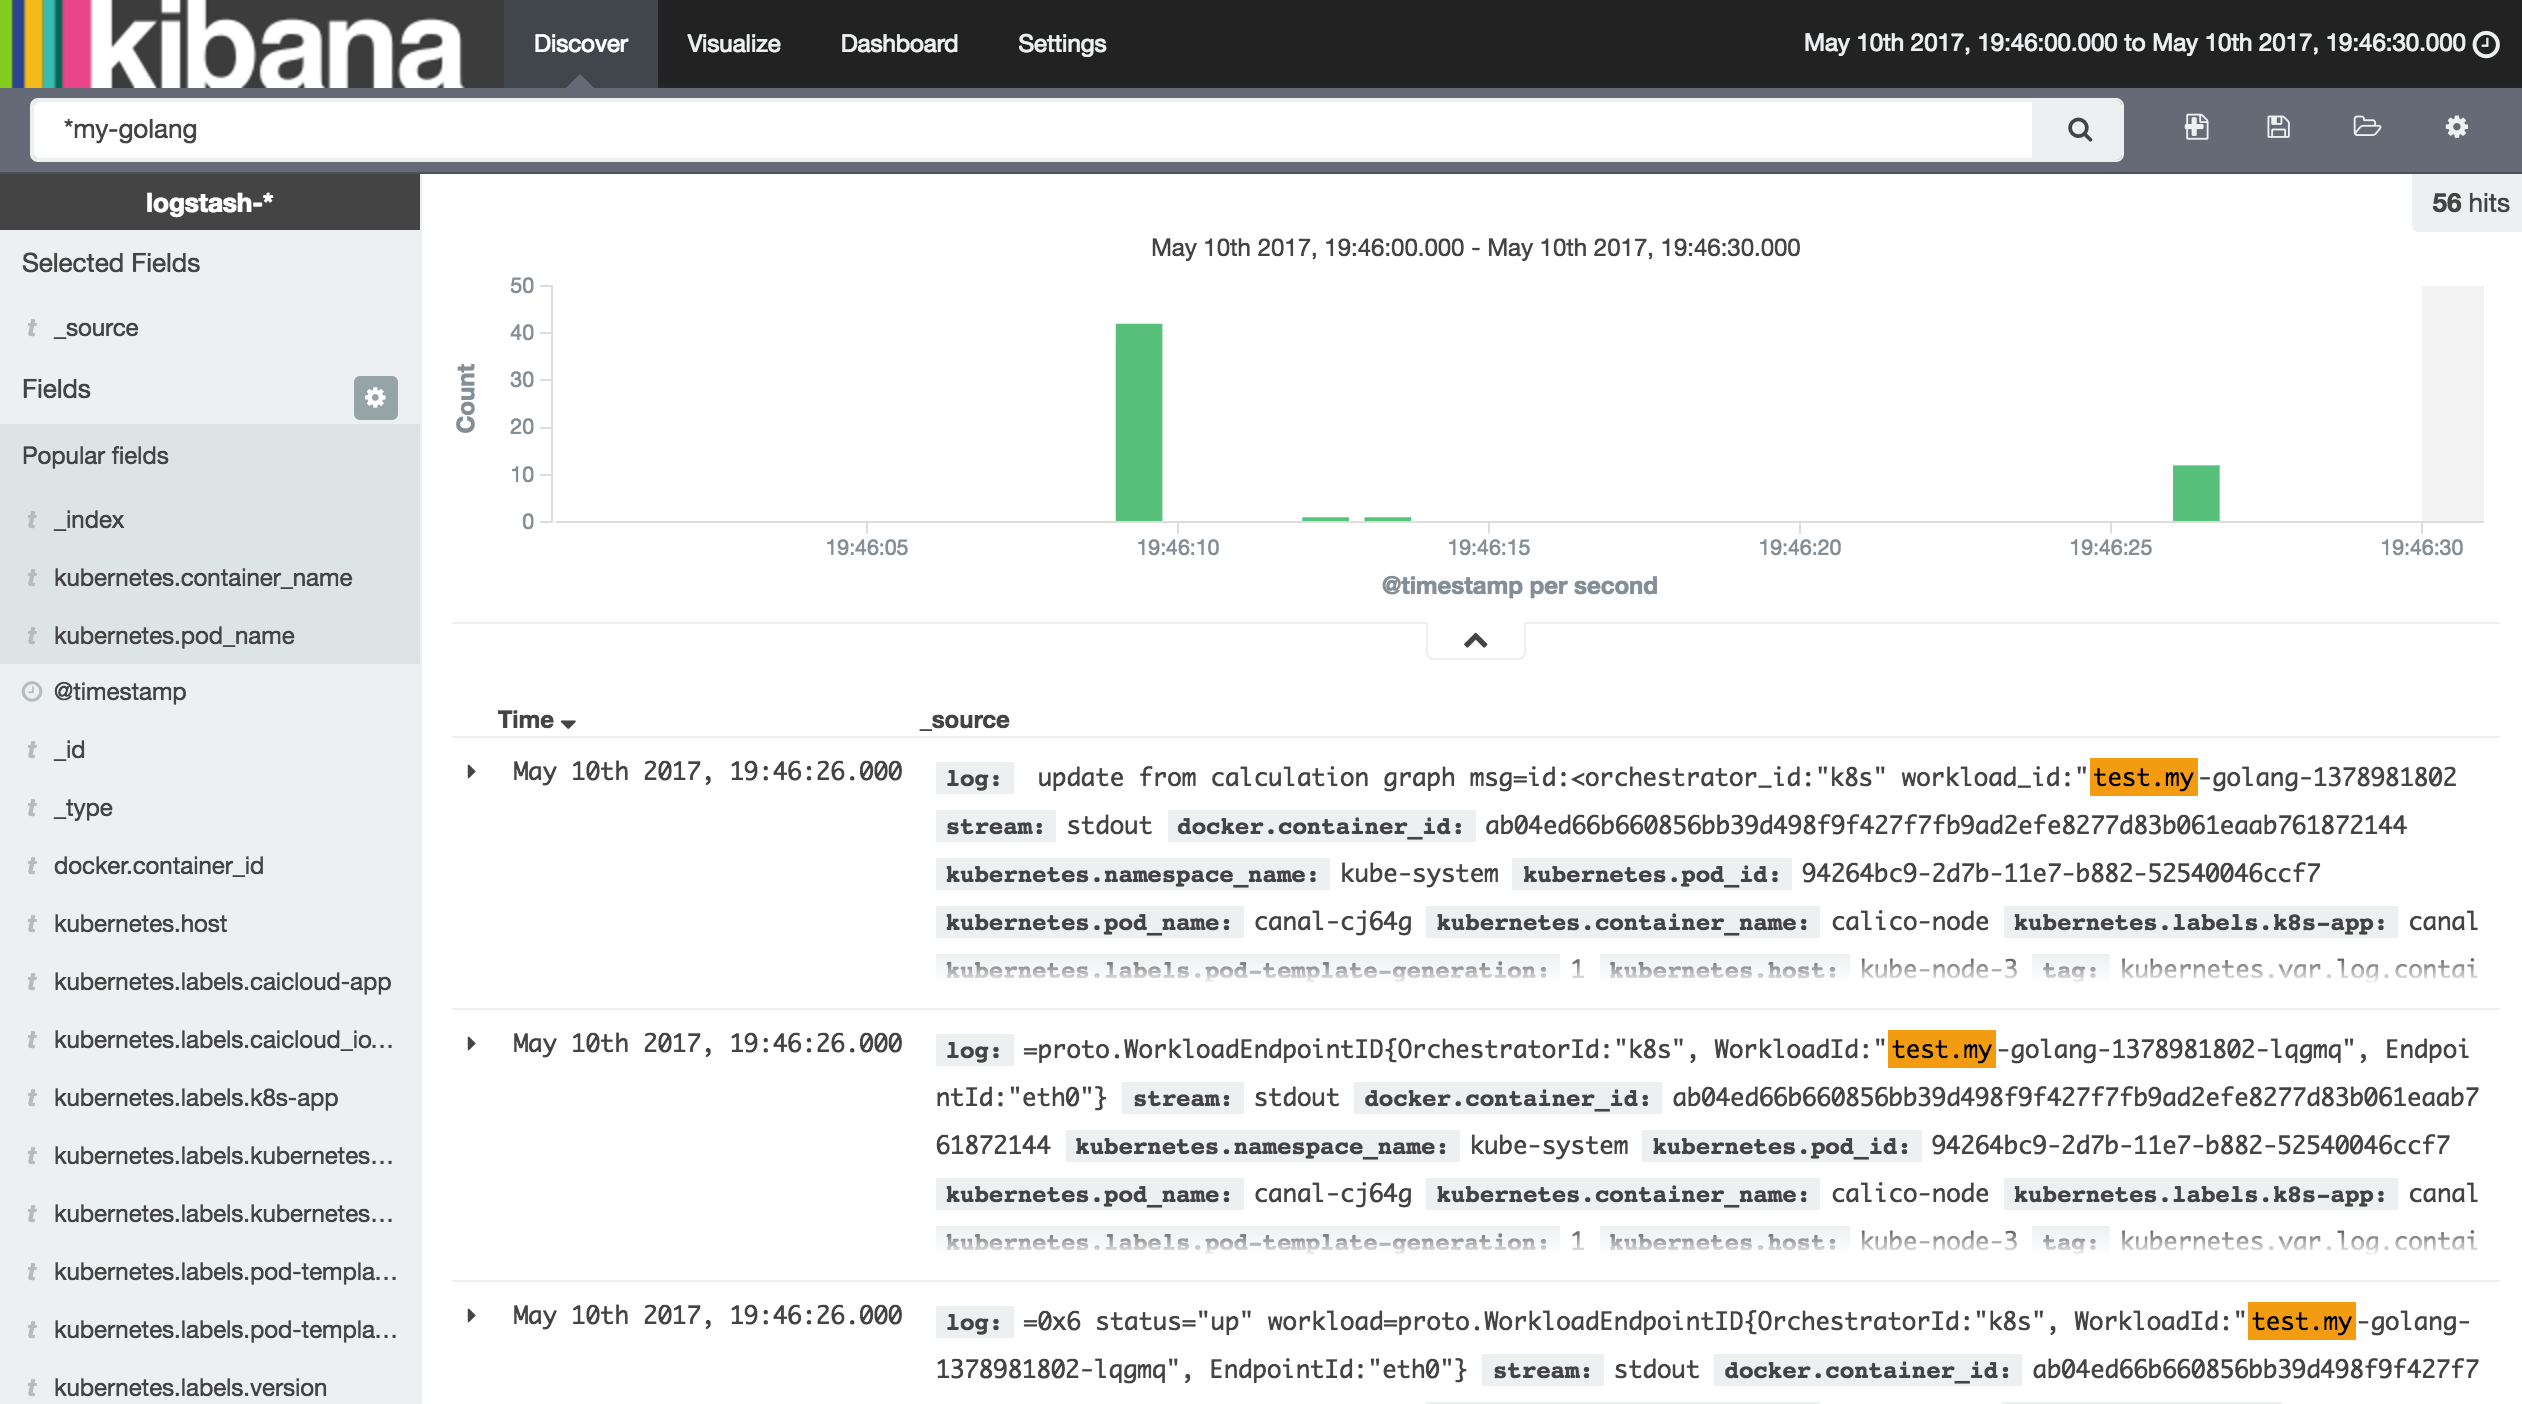Click the Load Saved Search folder icon
Image resolution: width=2522 pixels, height=1404 pixels.
pyautogui.click(x=2366, y=127)
